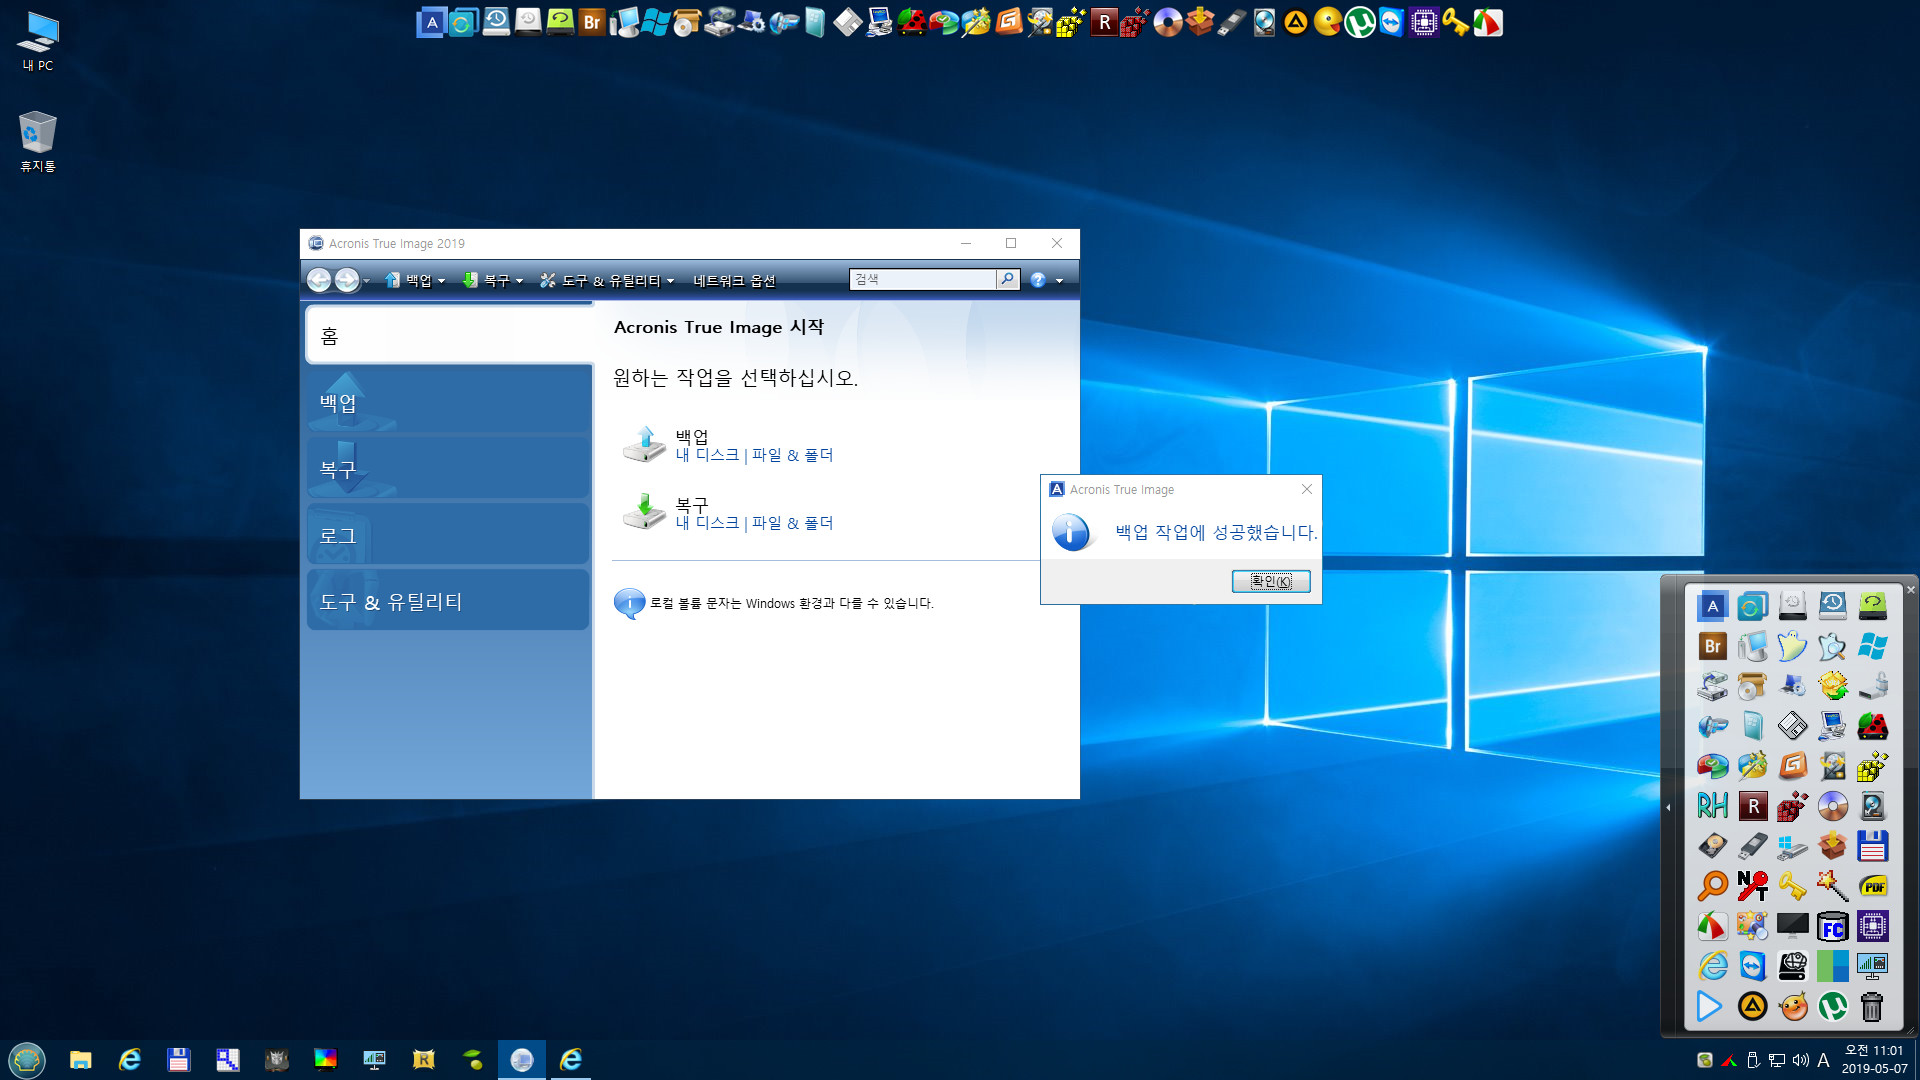1920x1080 pixels.
Task: Launch the PDF icon in the launcher panel
Action: [x=1873, y=886]
